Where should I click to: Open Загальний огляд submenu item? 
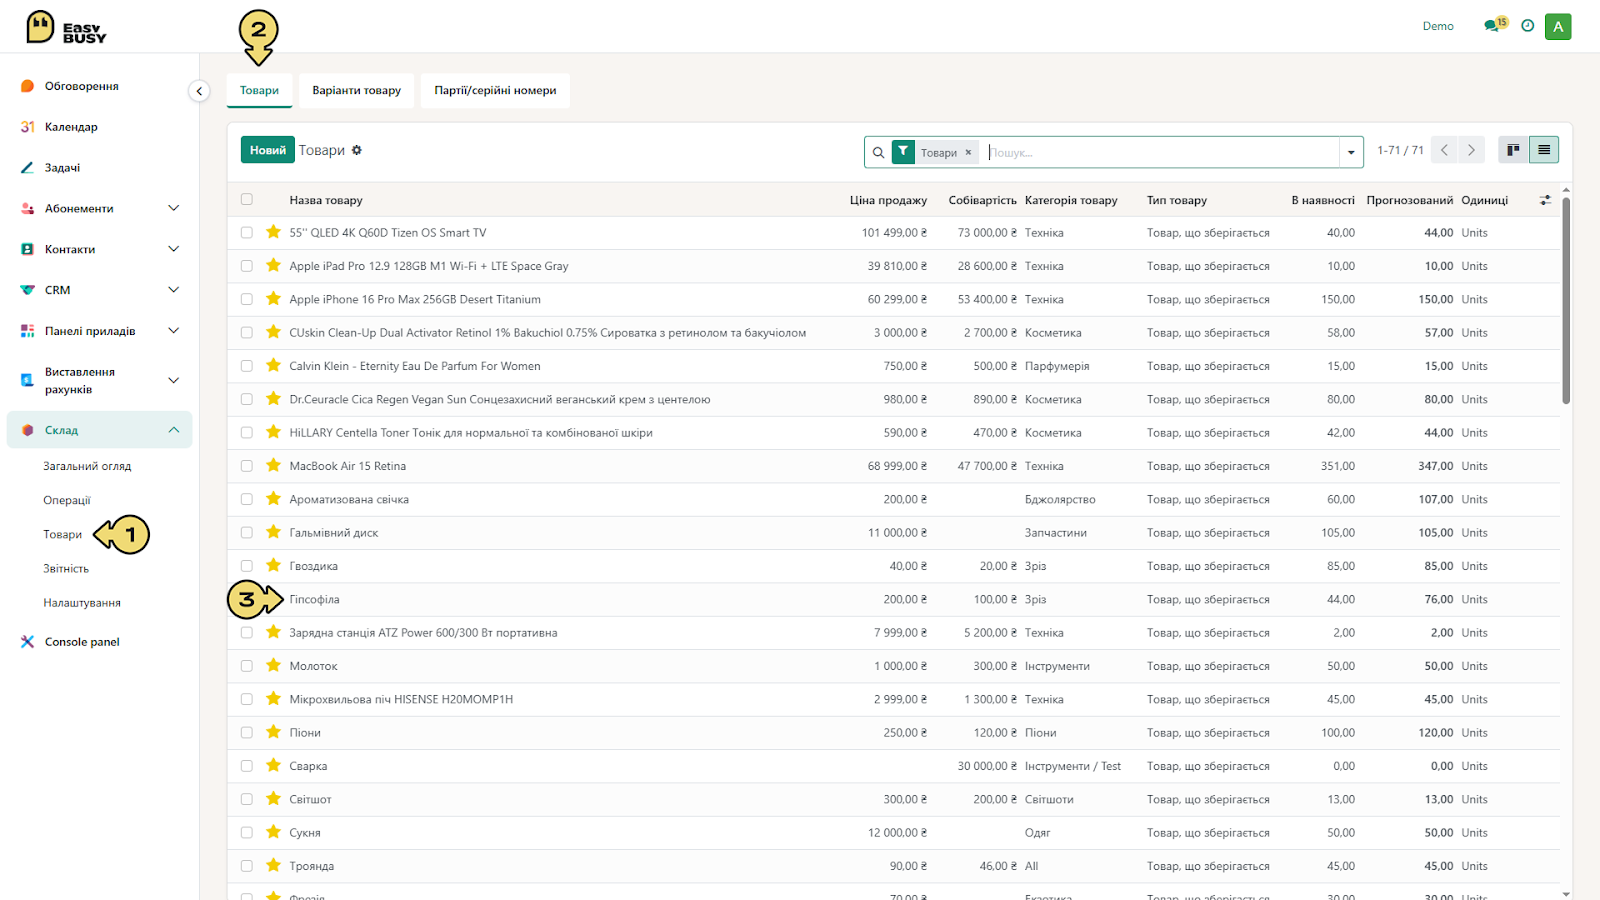(x=87, y=466)
